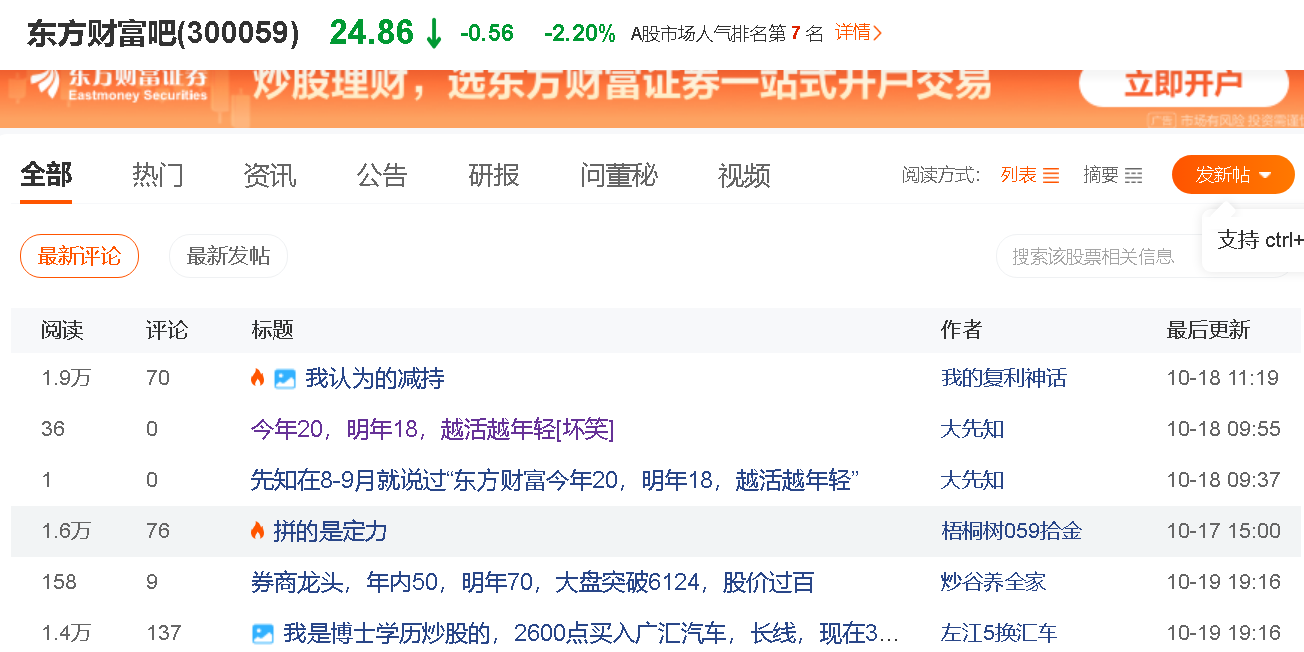Screen dimensions: 1304x652
Task: Click the securities advertisement banner text
Action: coord(621,85)
